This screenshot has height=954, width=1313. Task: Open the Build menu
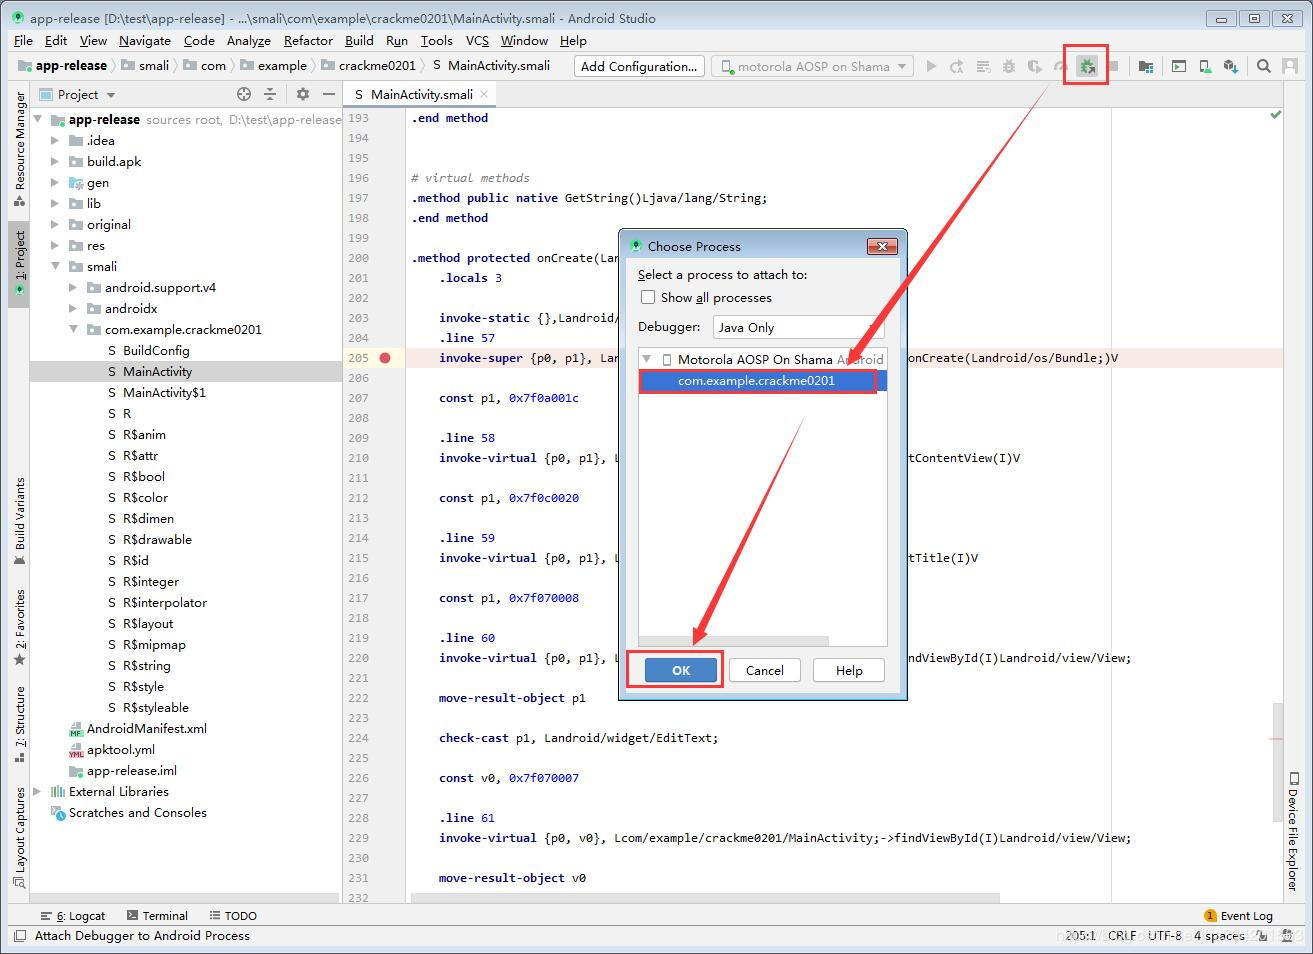coord(359,40)
